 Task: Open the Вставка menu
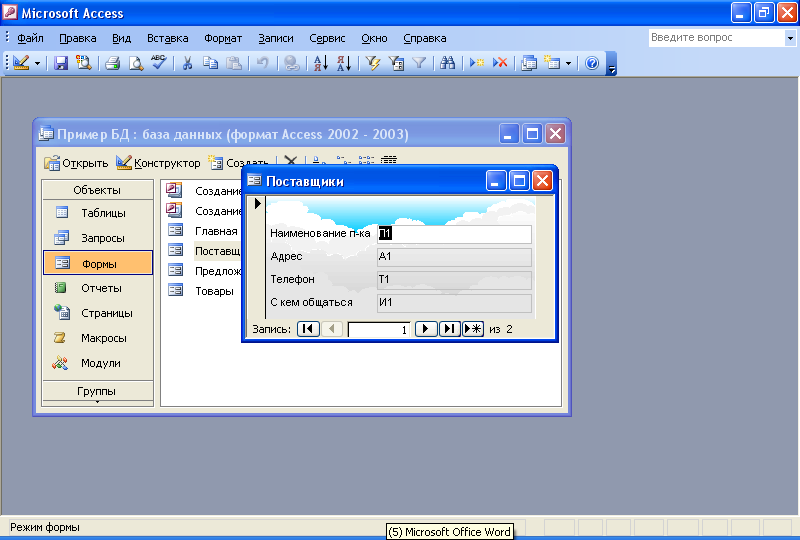pos(167,38)
